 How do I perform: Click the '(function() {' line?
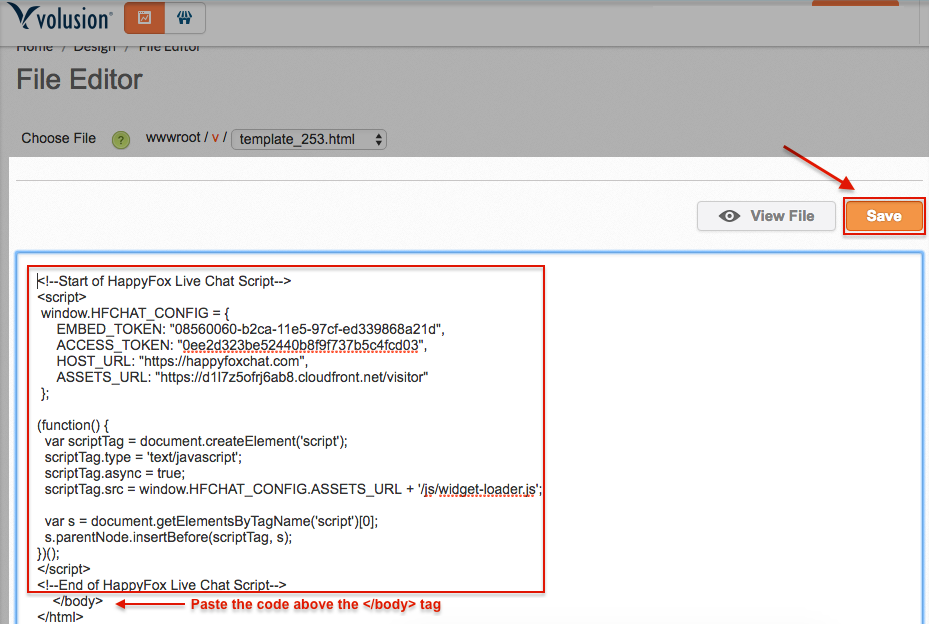(73, 425)
